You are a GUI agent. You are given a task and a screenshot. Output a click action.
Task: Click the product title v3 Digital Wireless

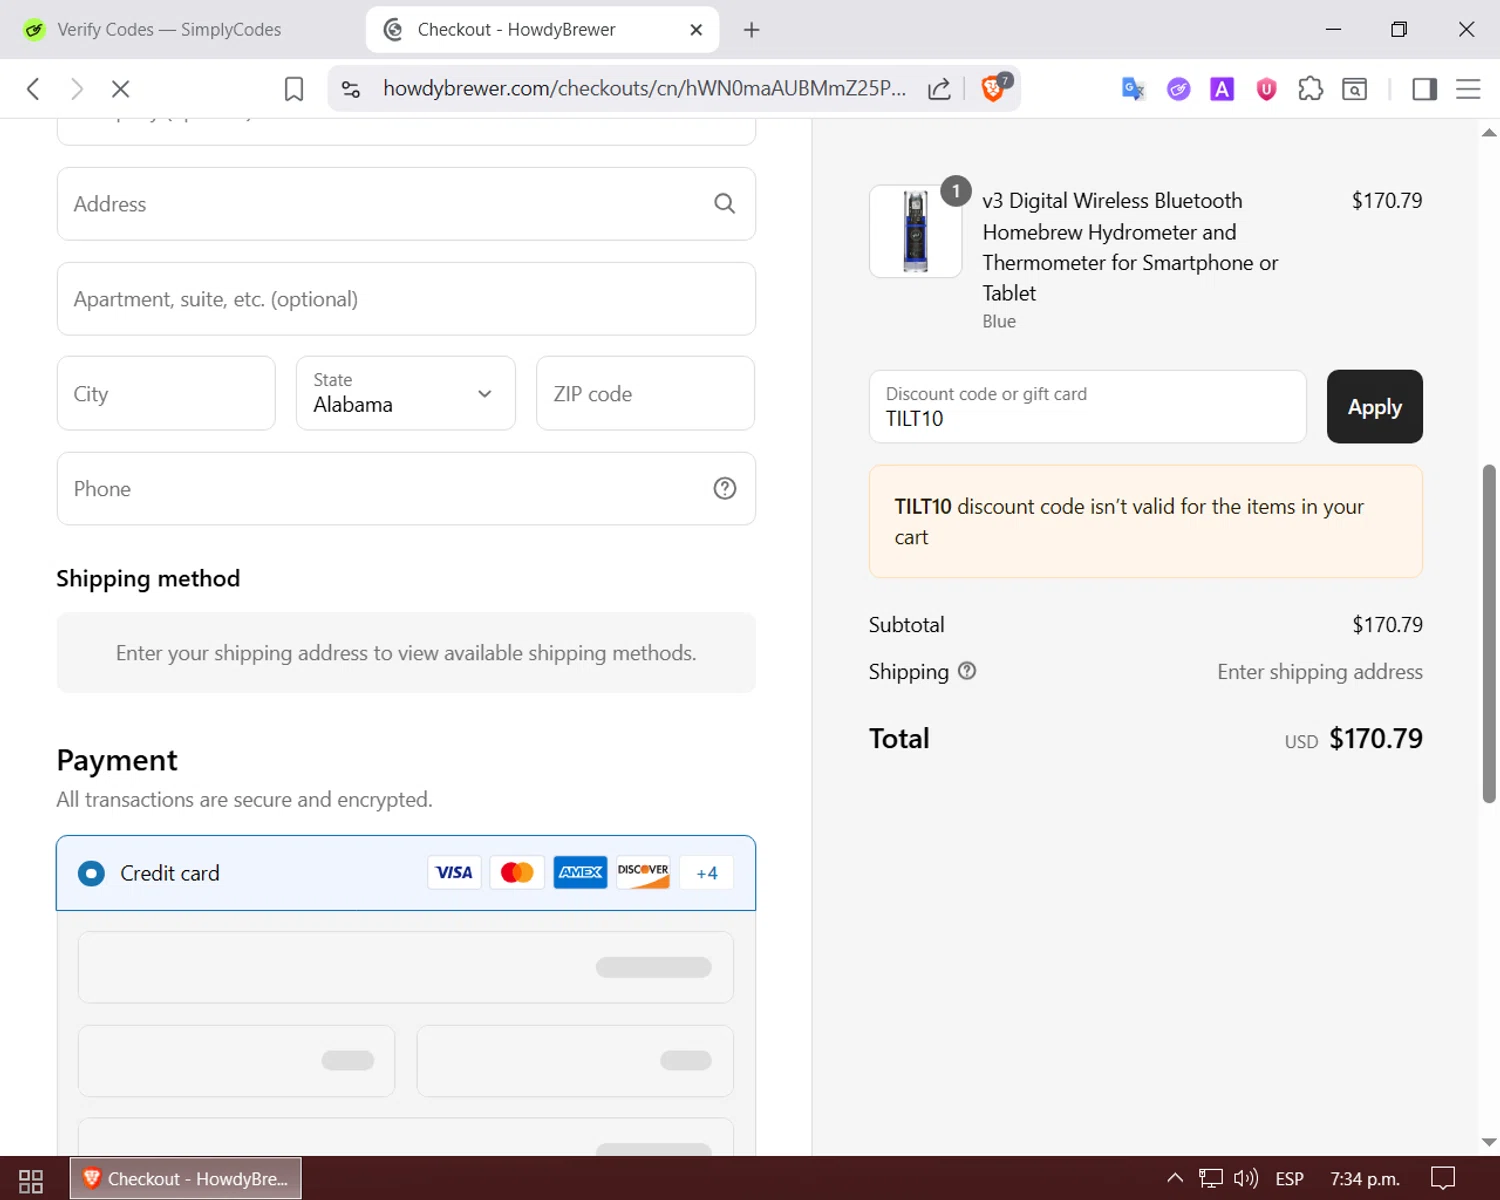1130,247
